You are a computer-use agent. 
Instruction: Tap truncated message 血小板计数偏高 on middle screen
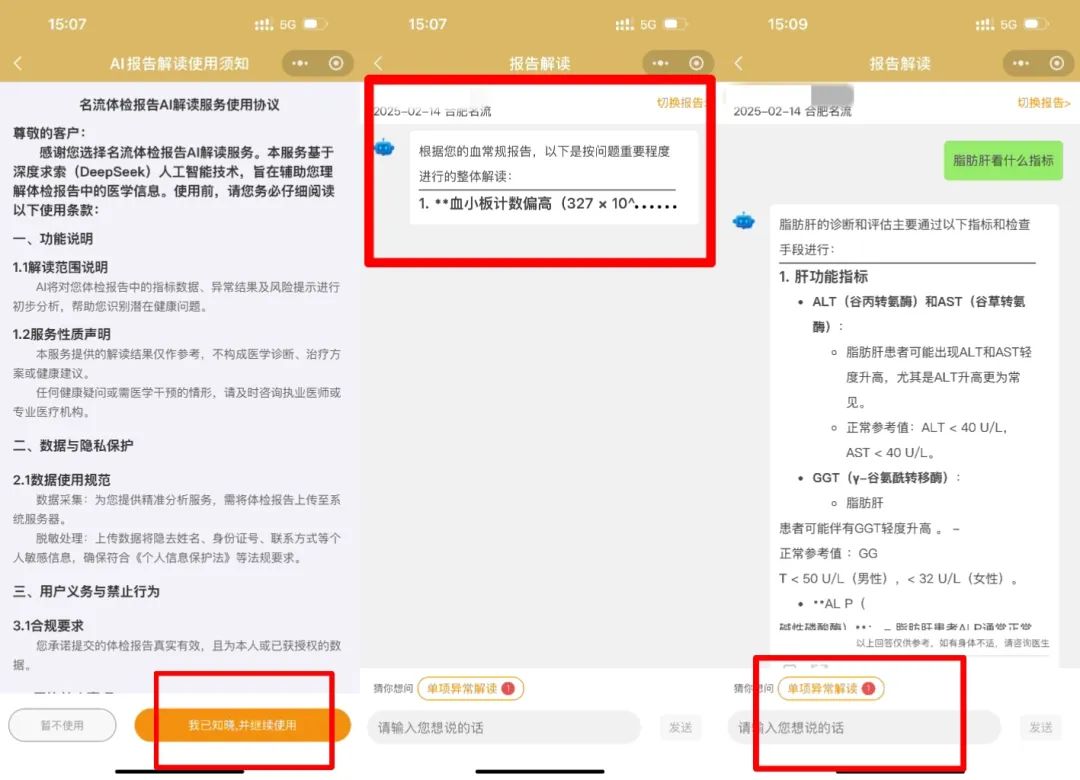coord(548,203)
